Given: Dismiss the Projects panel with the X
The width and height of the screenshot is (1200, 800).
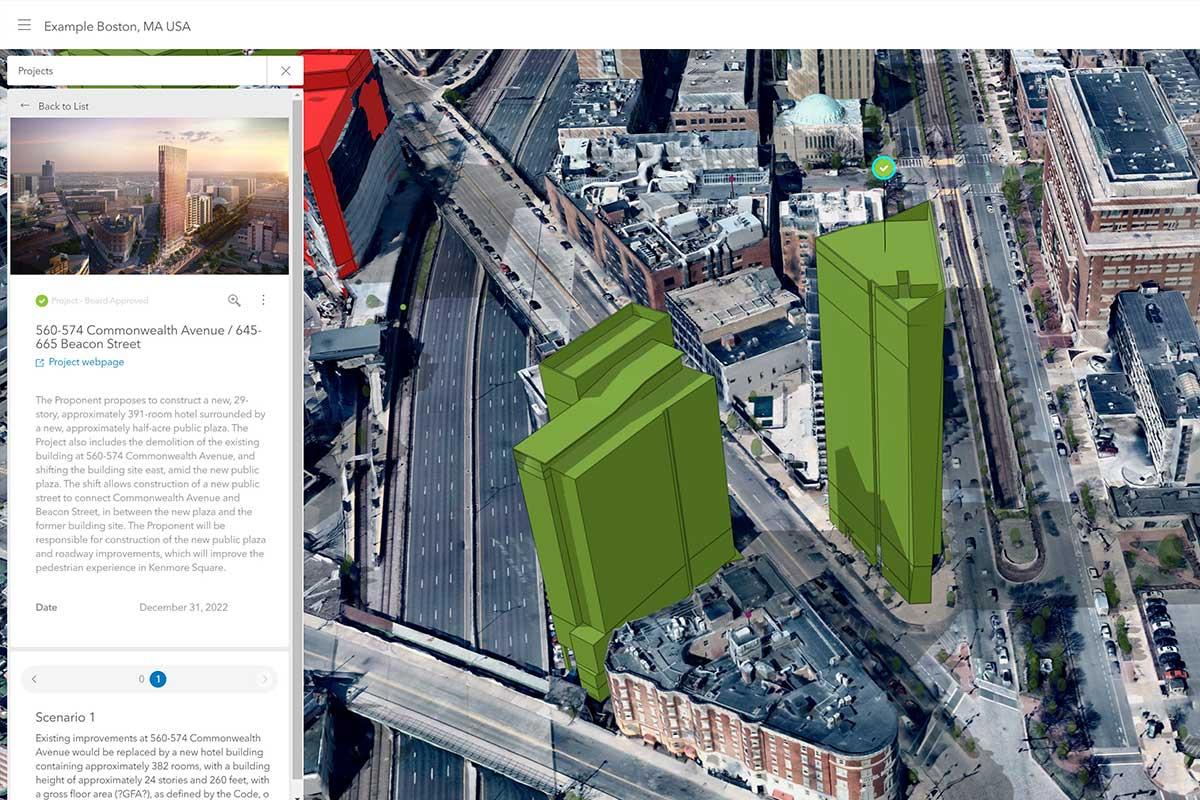Looking at the screenshot, I should [x=285, y=70].
